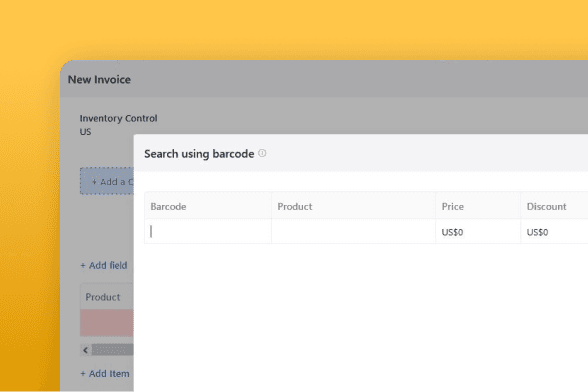Click the horizontal scrollbar thumb under Product
Image resolution: width=588 pixels, height=392 pixels.
(x=112, y=350)
